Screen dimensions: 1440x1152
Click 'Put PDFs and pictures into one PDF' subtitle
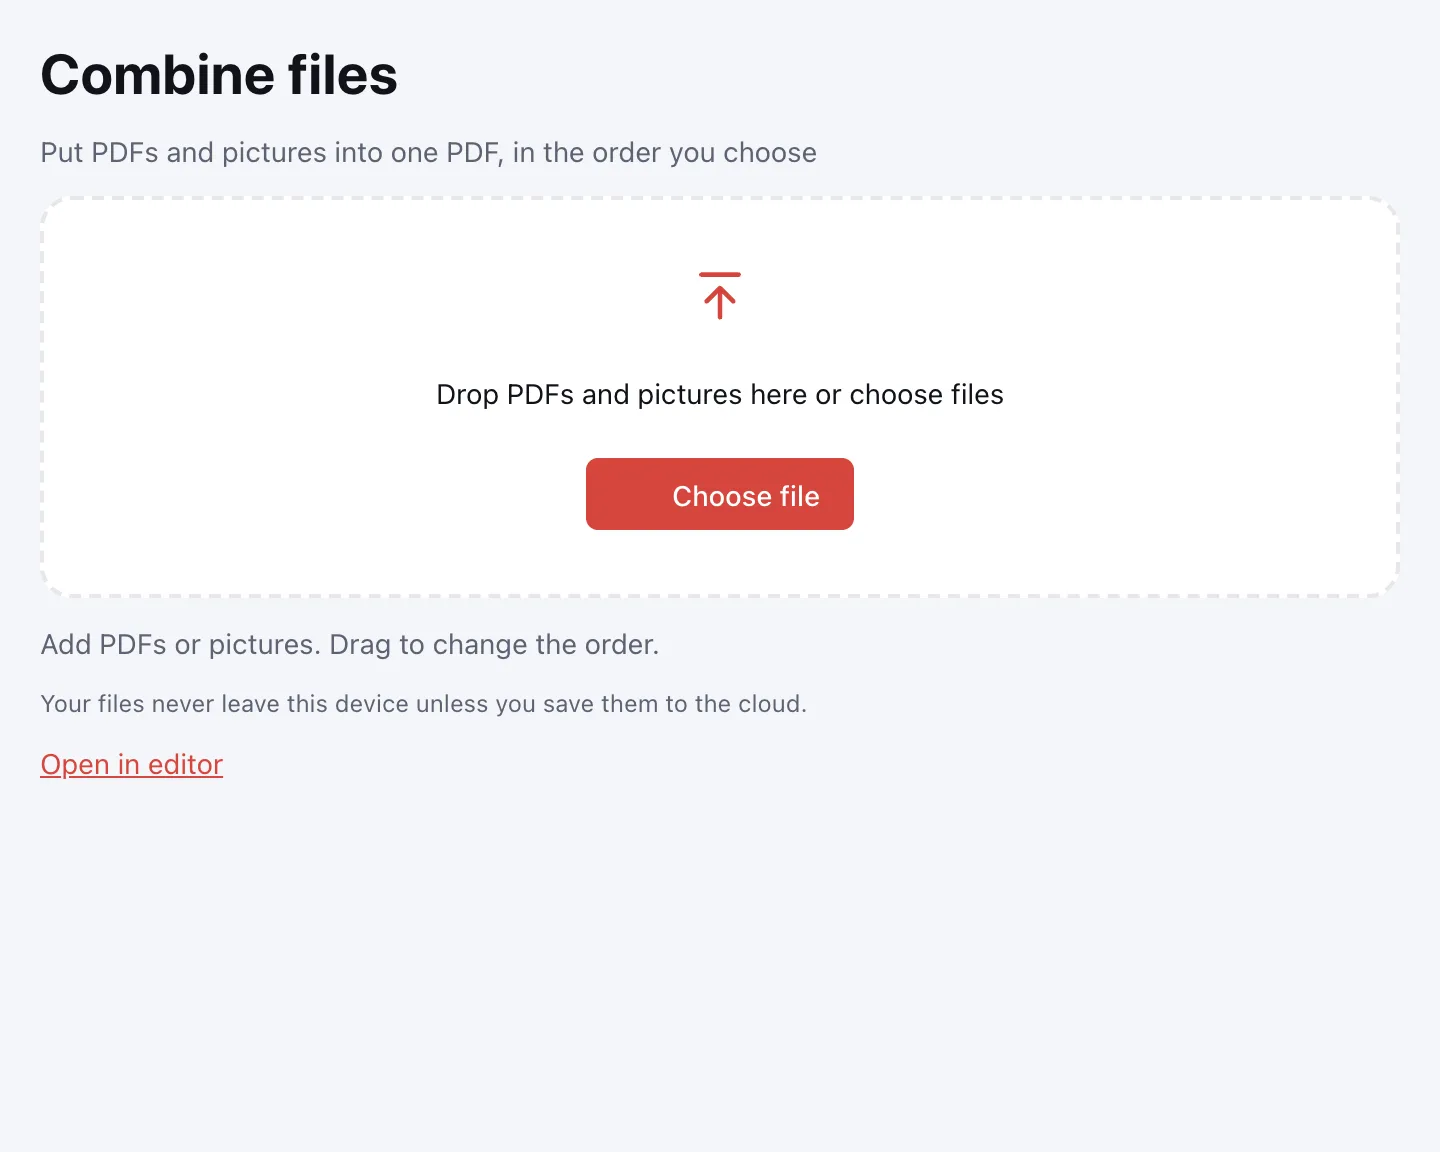(x=429, y=152)
